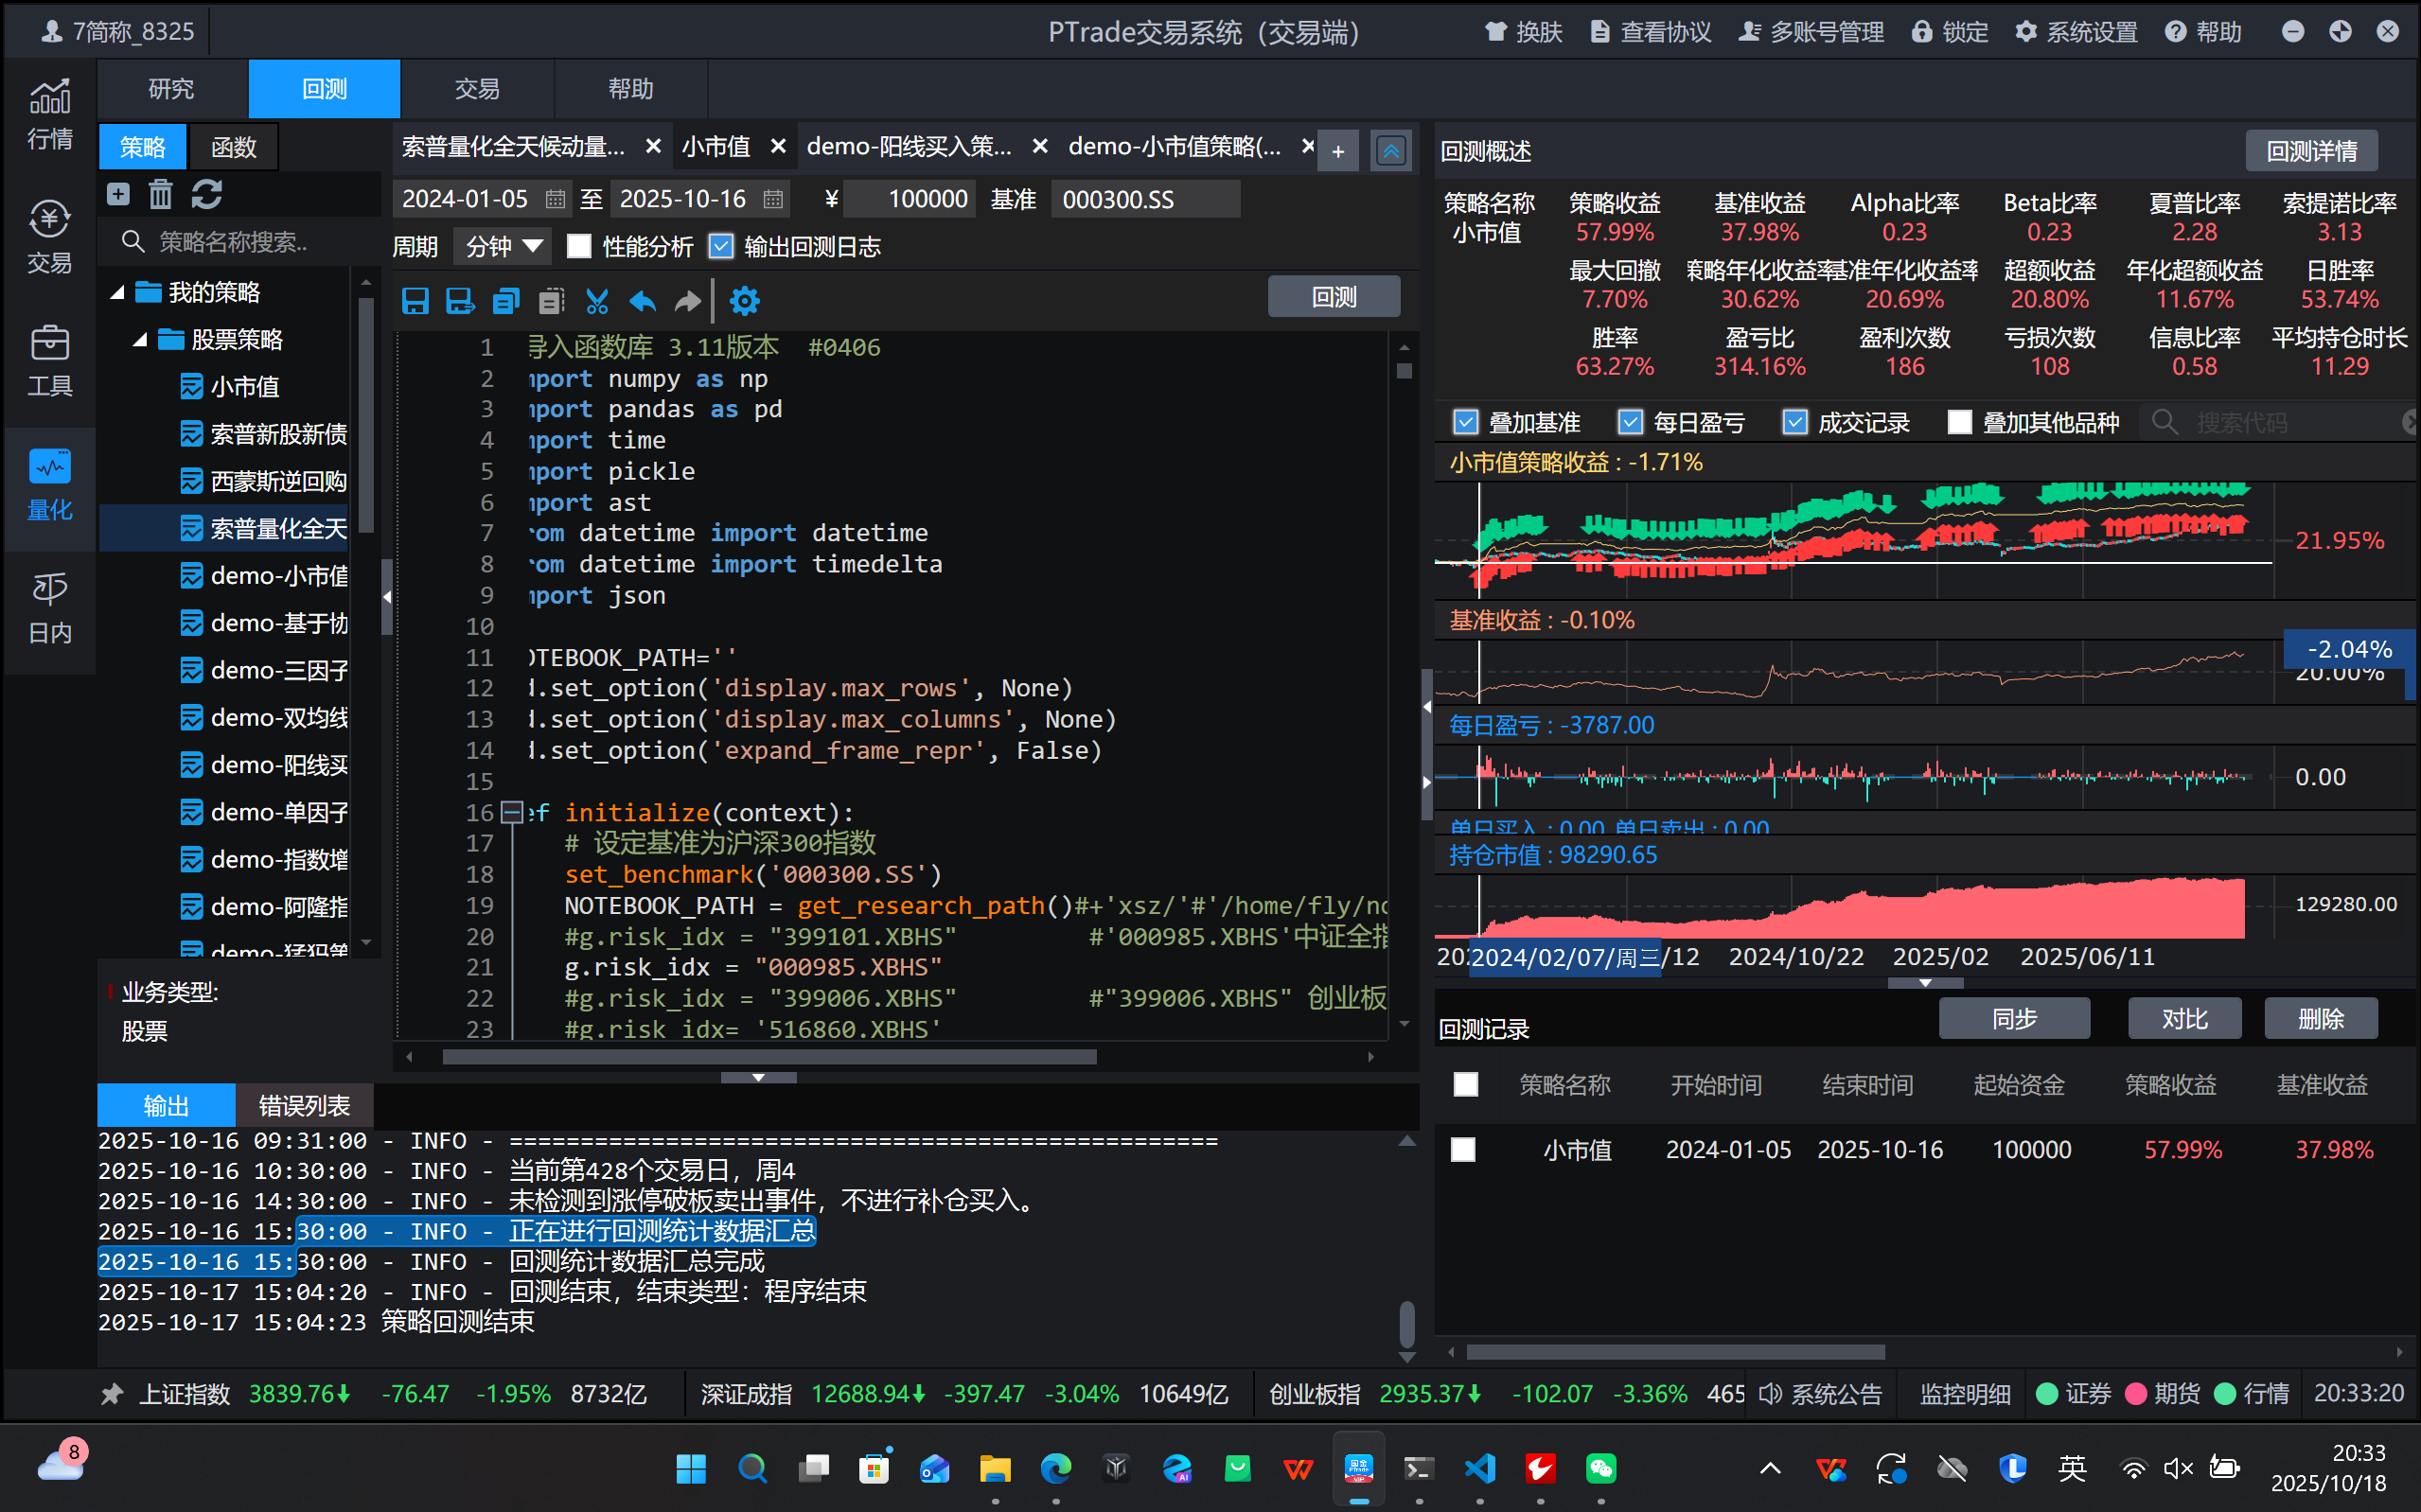Delete strategy using trash icon
The image size is (2421, 1512).
tap(161, 194)
